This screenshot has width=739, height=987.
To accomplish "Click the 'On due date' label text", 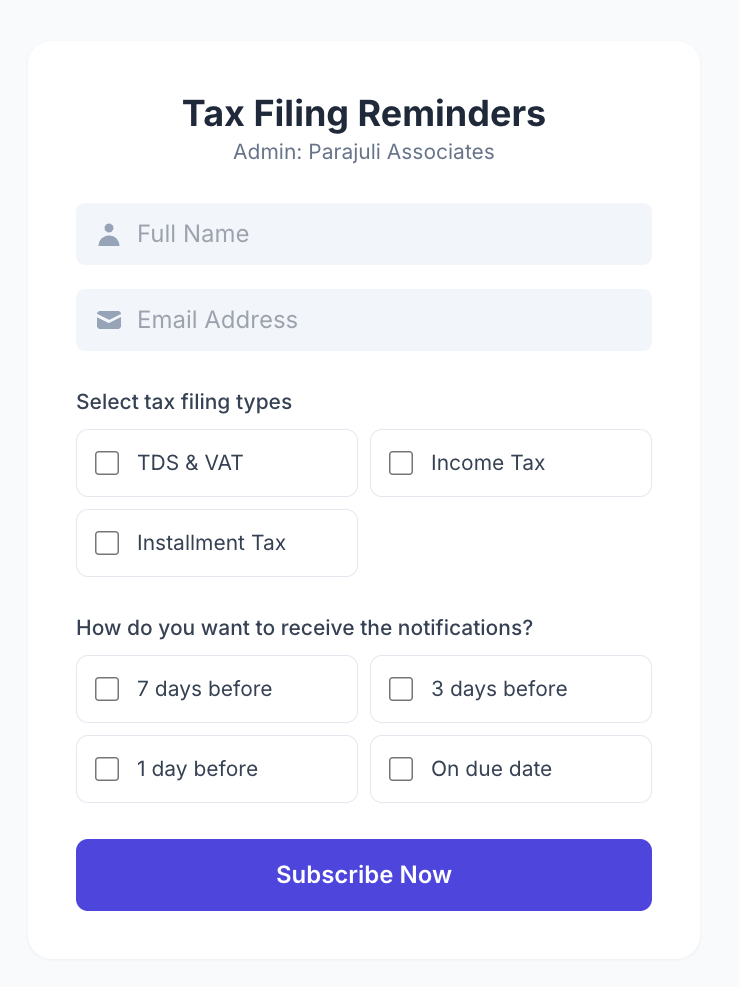I will click(491, 769).
